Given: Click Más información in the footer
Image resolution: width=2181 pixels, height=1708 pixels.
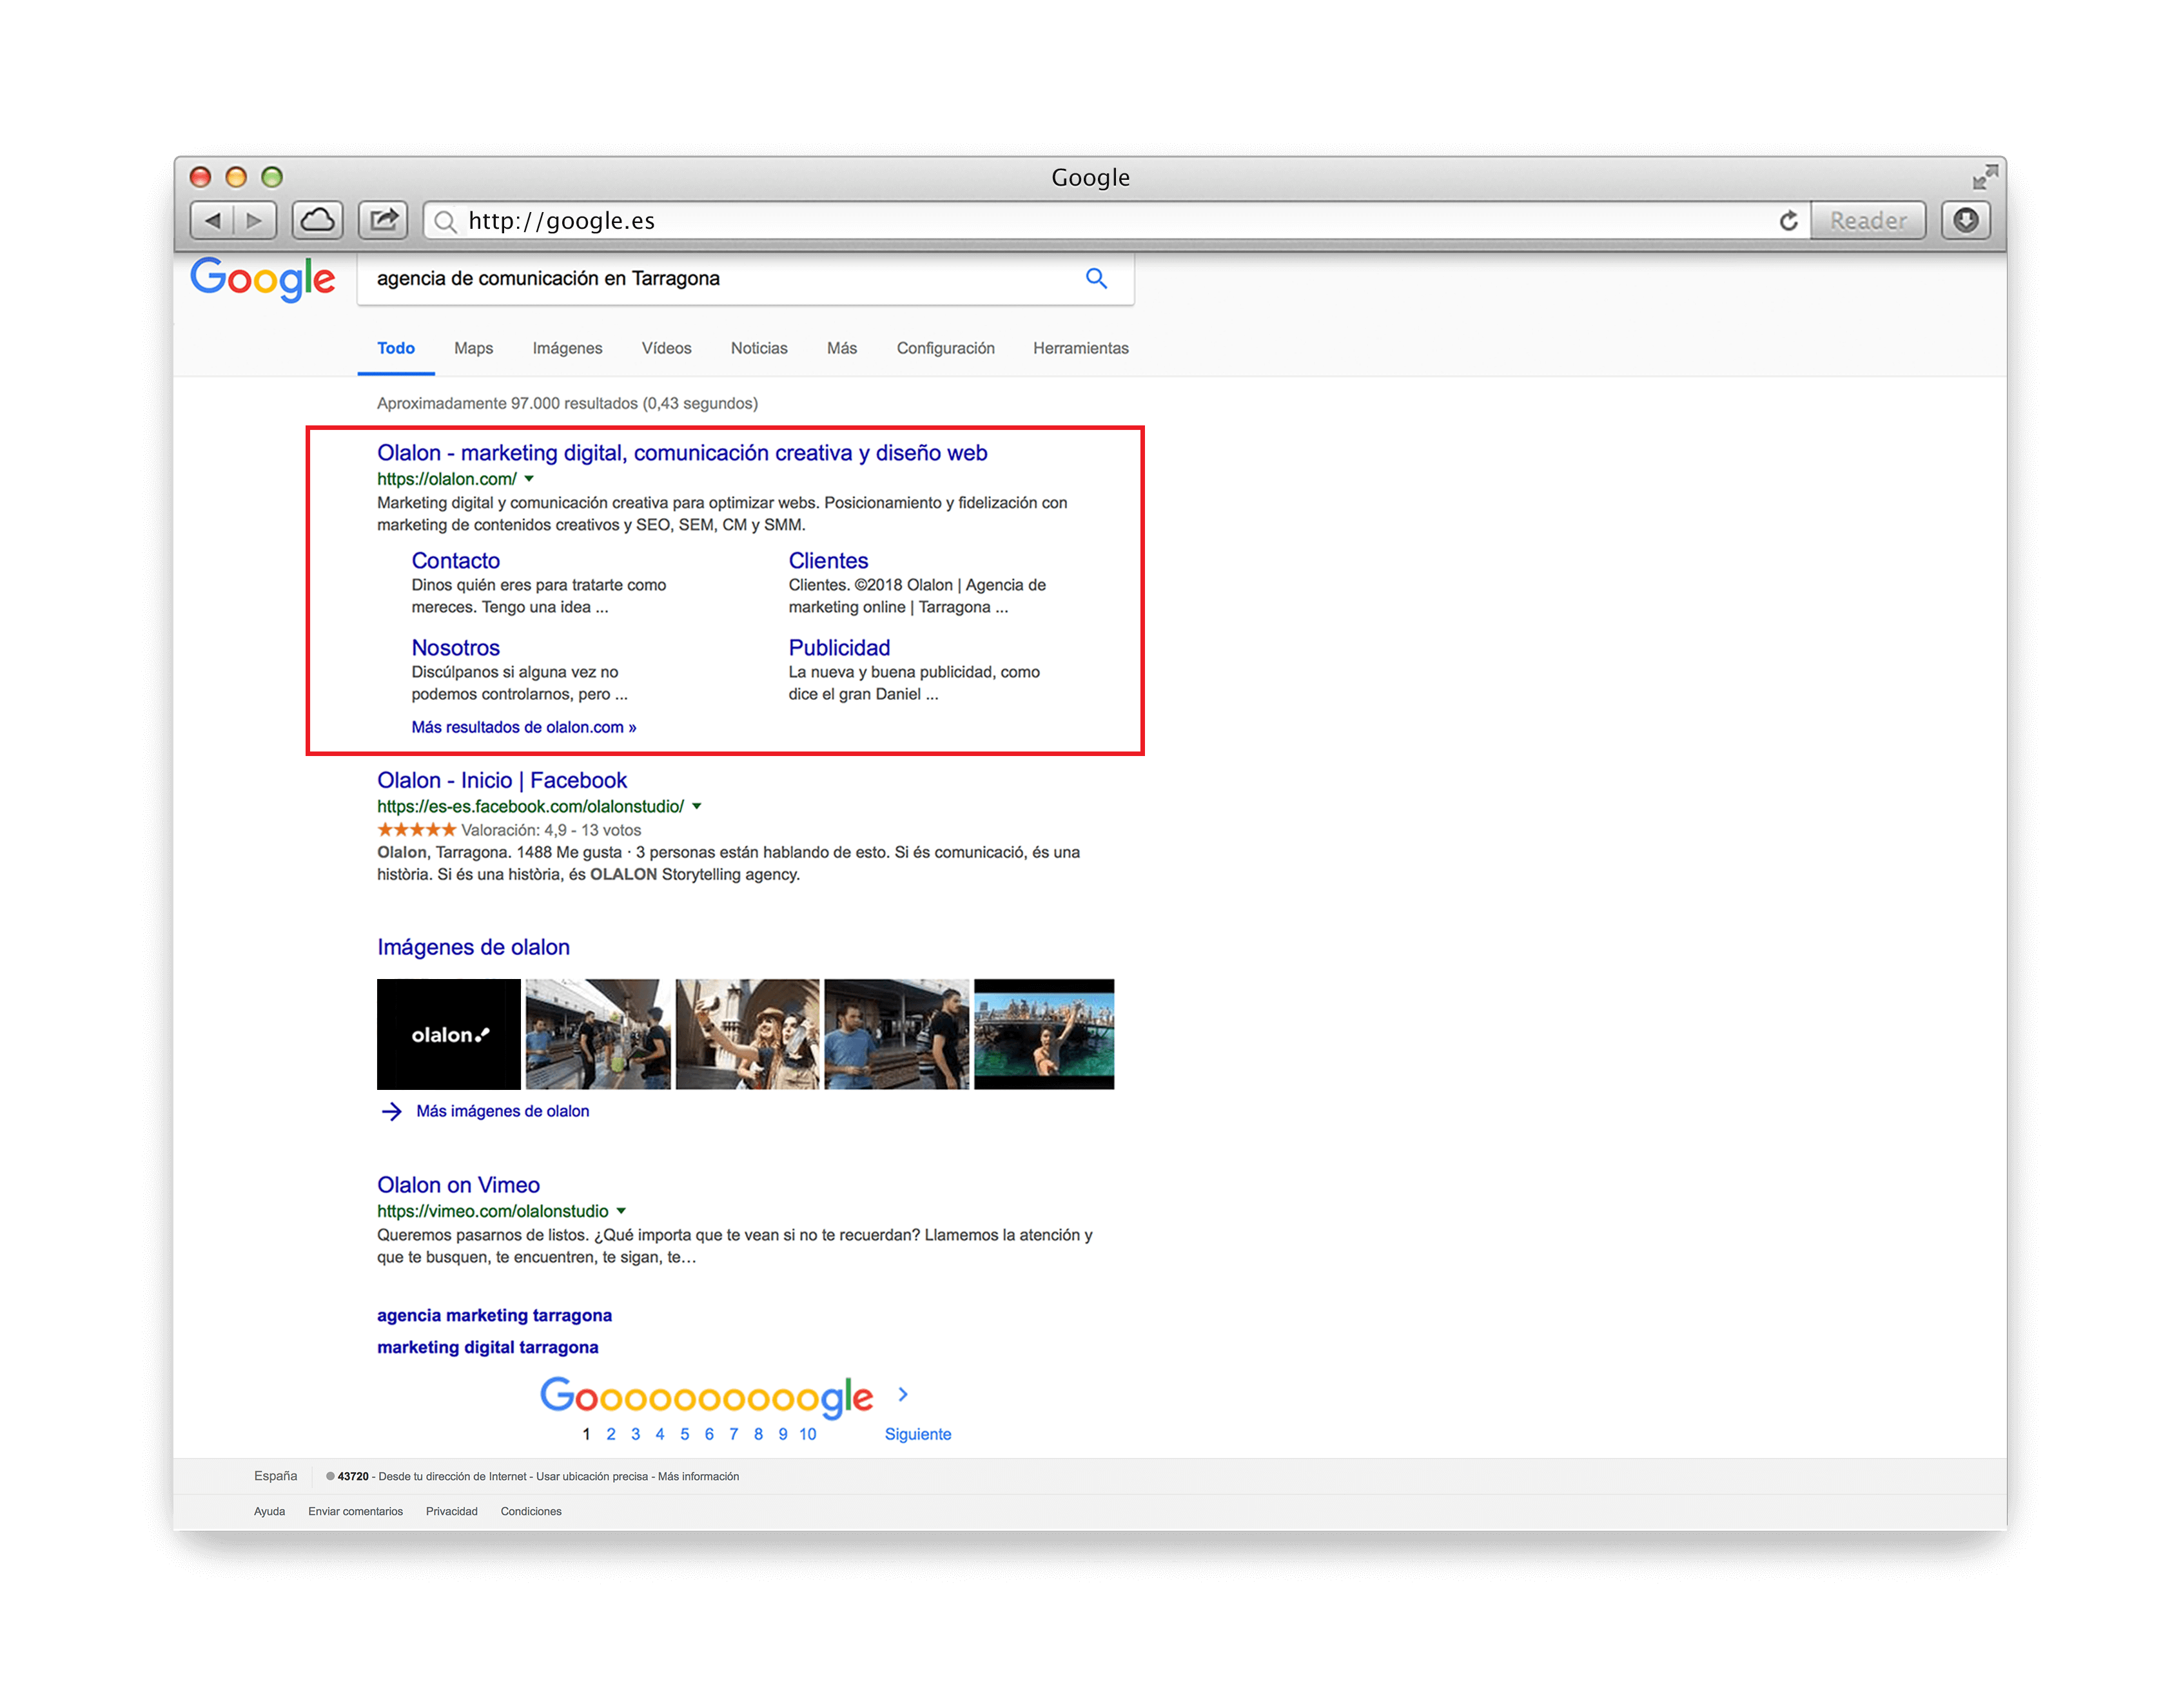Looking at the screenshot, I should tap(698, 1476).
